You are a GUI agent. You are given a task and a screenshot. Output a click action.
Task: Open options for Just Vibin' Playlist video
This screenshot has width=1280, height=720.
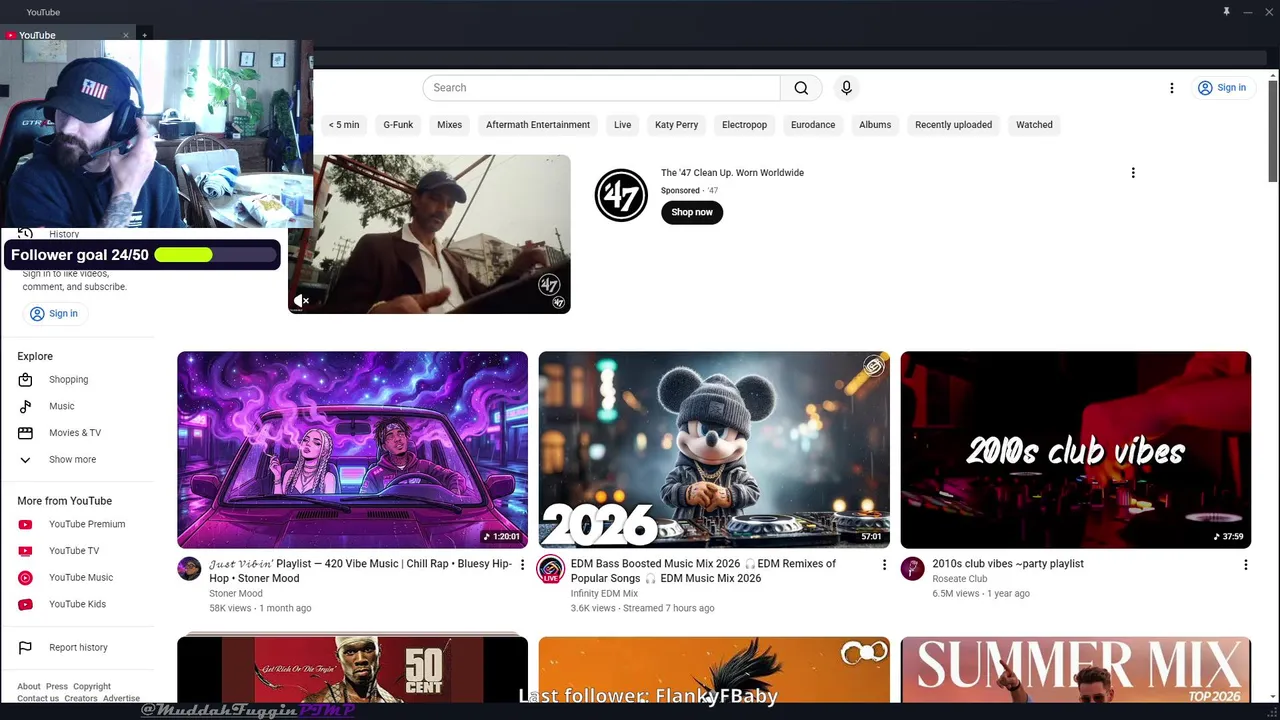tap(522, 565)
